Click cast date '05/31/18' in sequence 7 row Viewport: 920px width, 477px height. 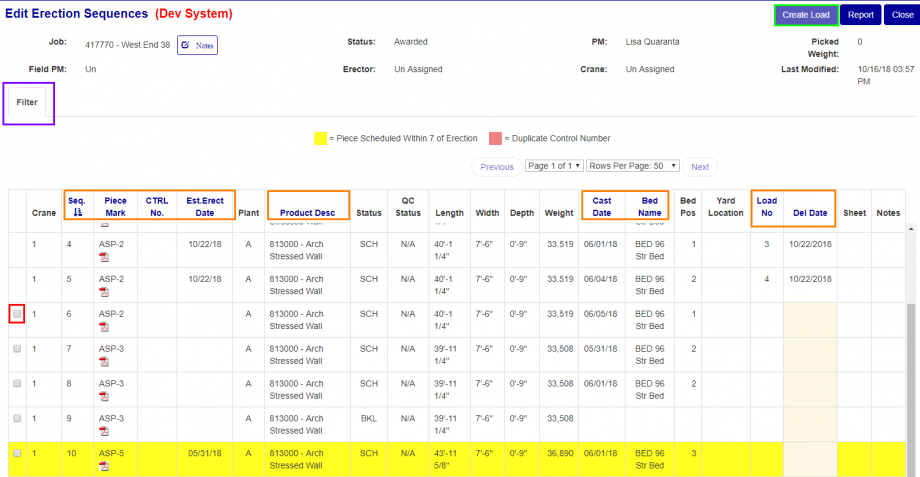[600, 349]
